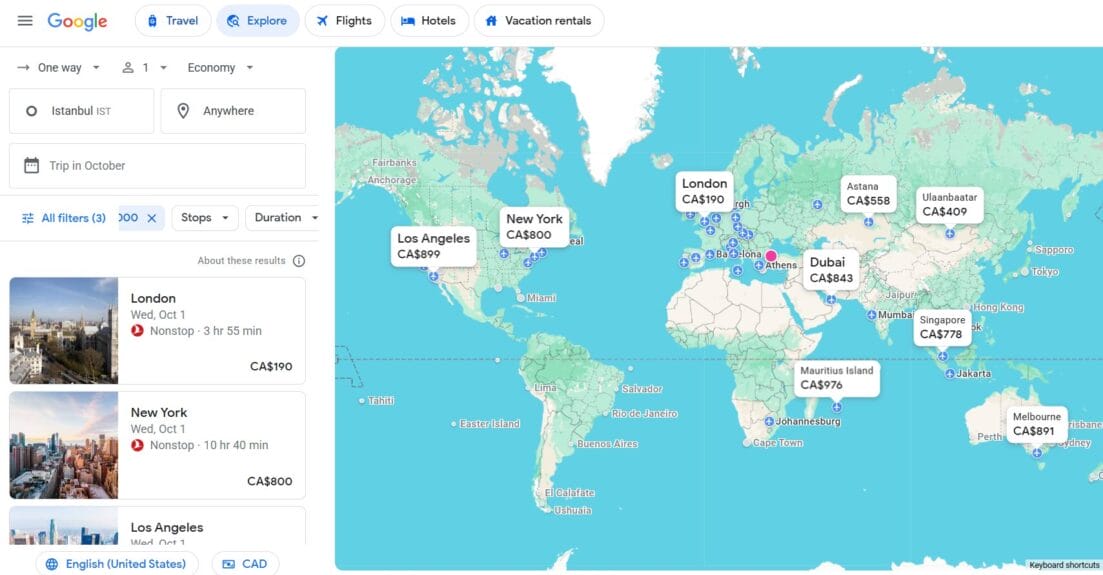Click the Turkish Airlines logo in London card

pos(137,331)
